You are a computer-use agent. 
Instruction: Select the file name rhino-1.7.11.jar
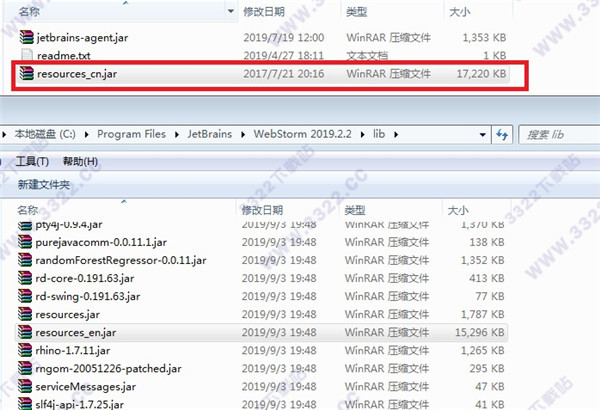pyautogui.click(x=73, y=351)
